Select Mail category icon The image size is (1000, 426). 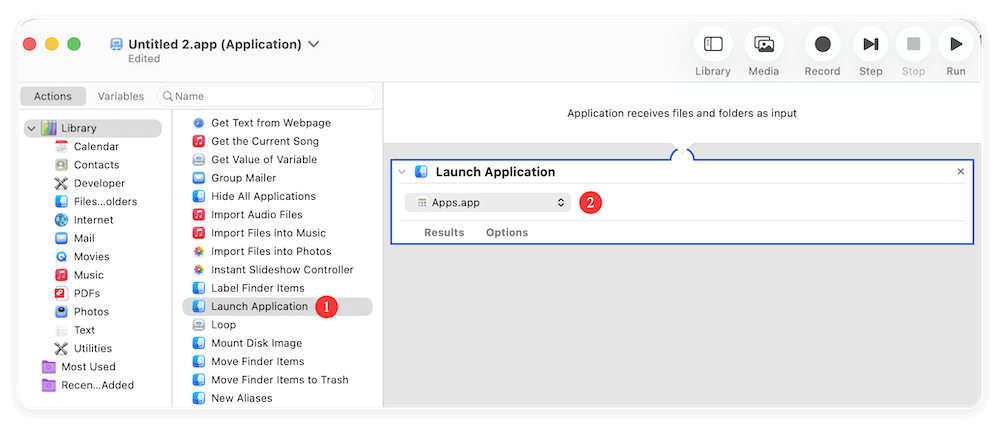click(61, 239)
